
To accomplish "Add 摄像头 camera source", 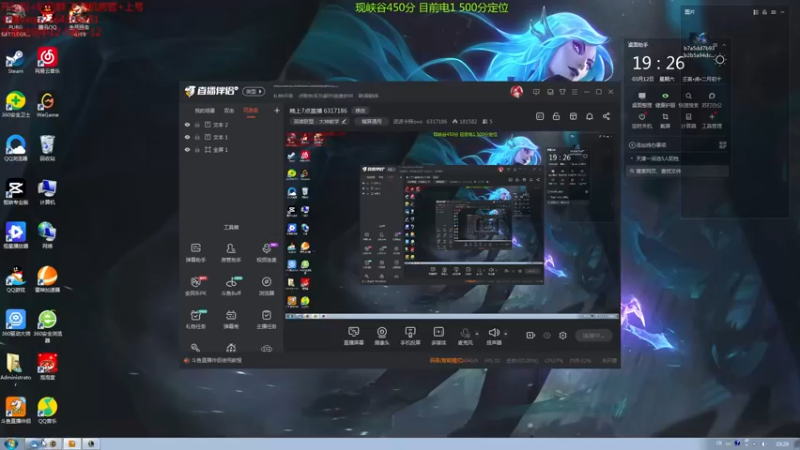I will (382, 336).
